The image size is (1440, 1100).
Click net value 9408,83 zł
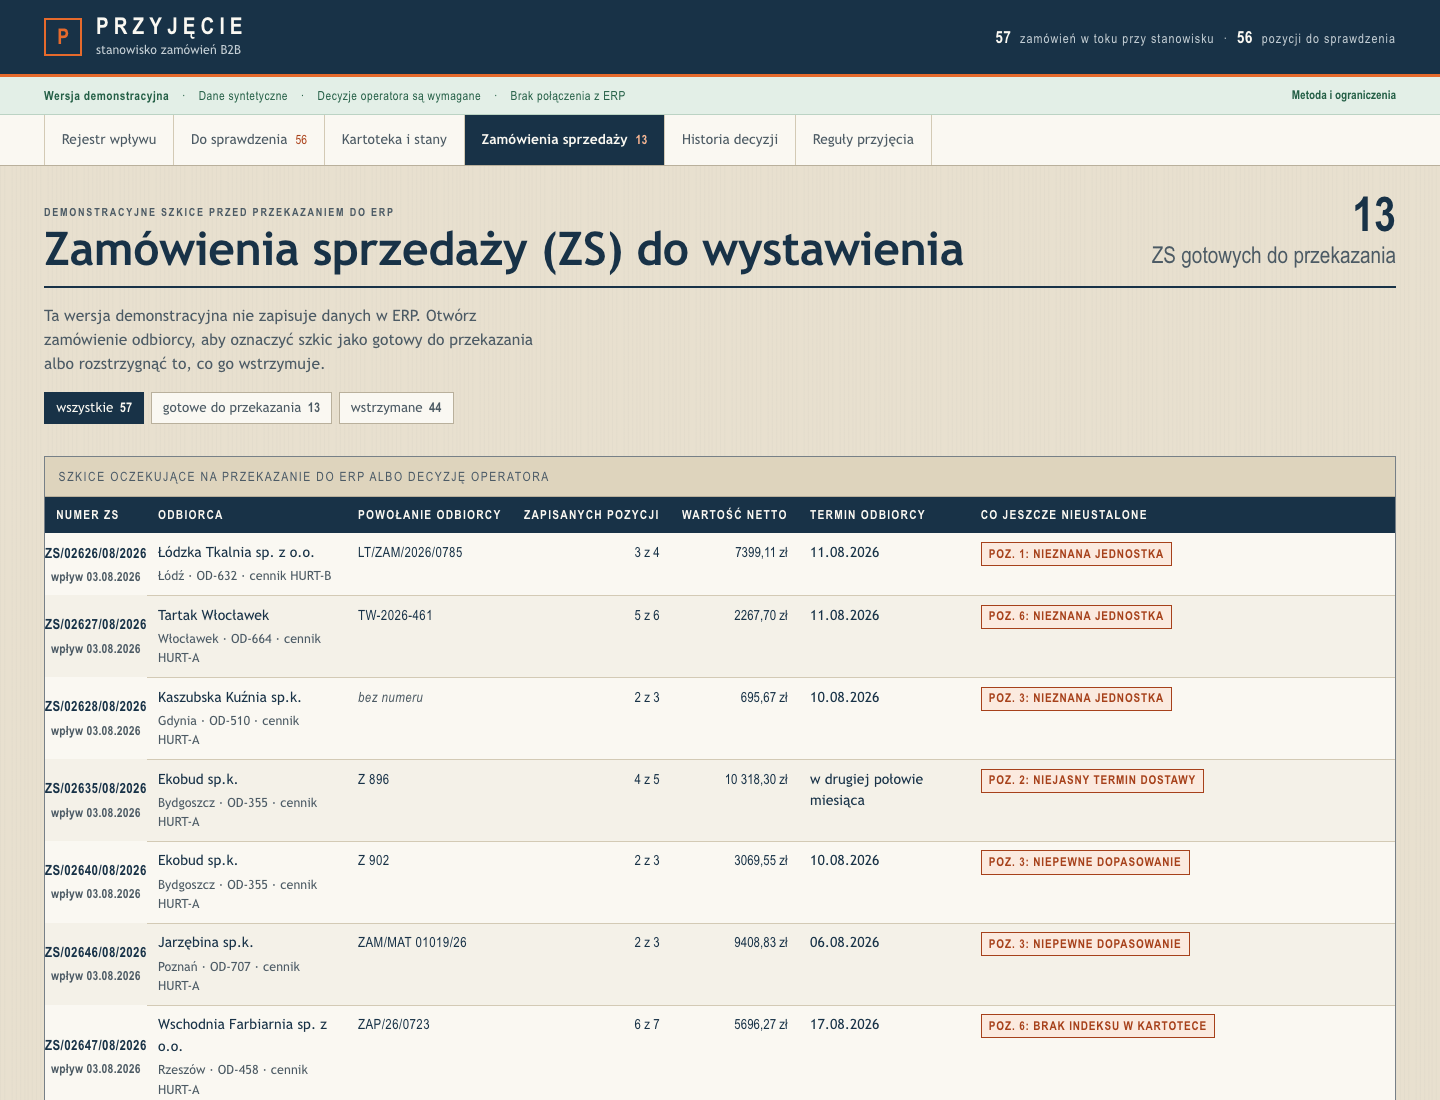pyautogui.click(x=761, y=942)
